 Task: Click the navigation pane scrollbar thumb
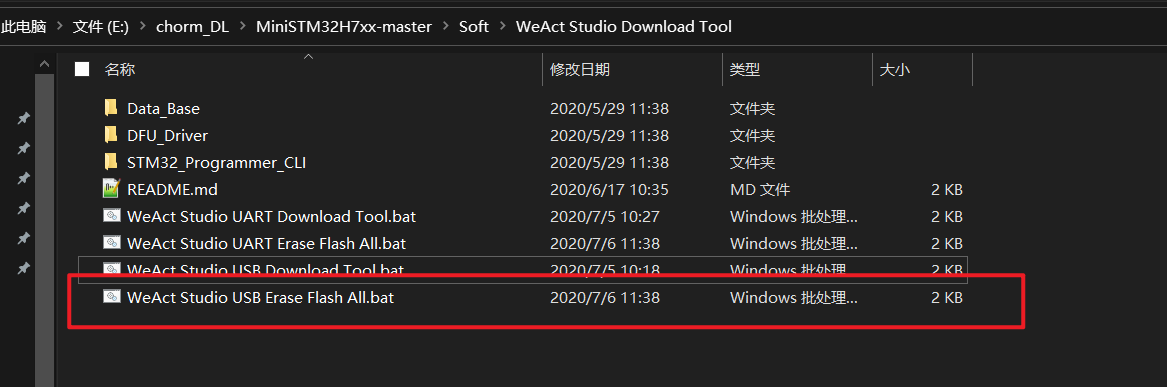(x=45, y=231)
